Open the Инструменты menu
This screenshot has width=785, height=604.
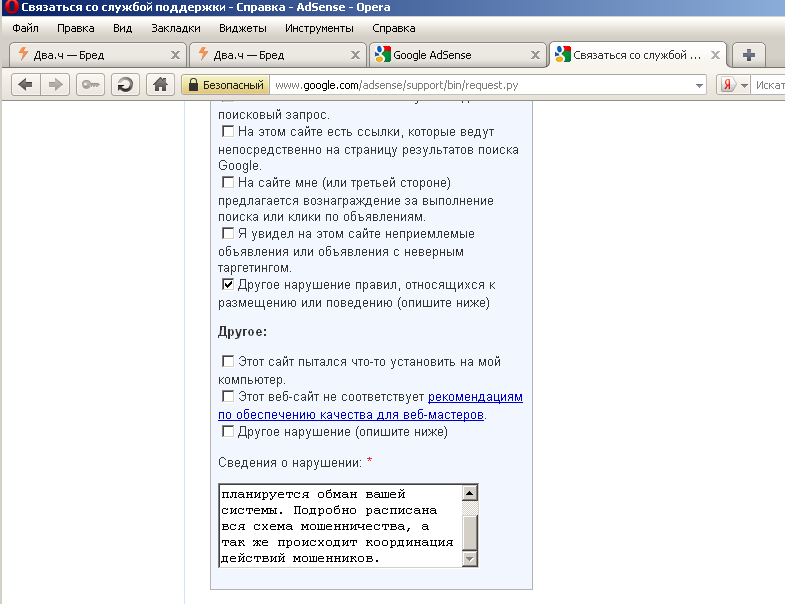[319, 28]
